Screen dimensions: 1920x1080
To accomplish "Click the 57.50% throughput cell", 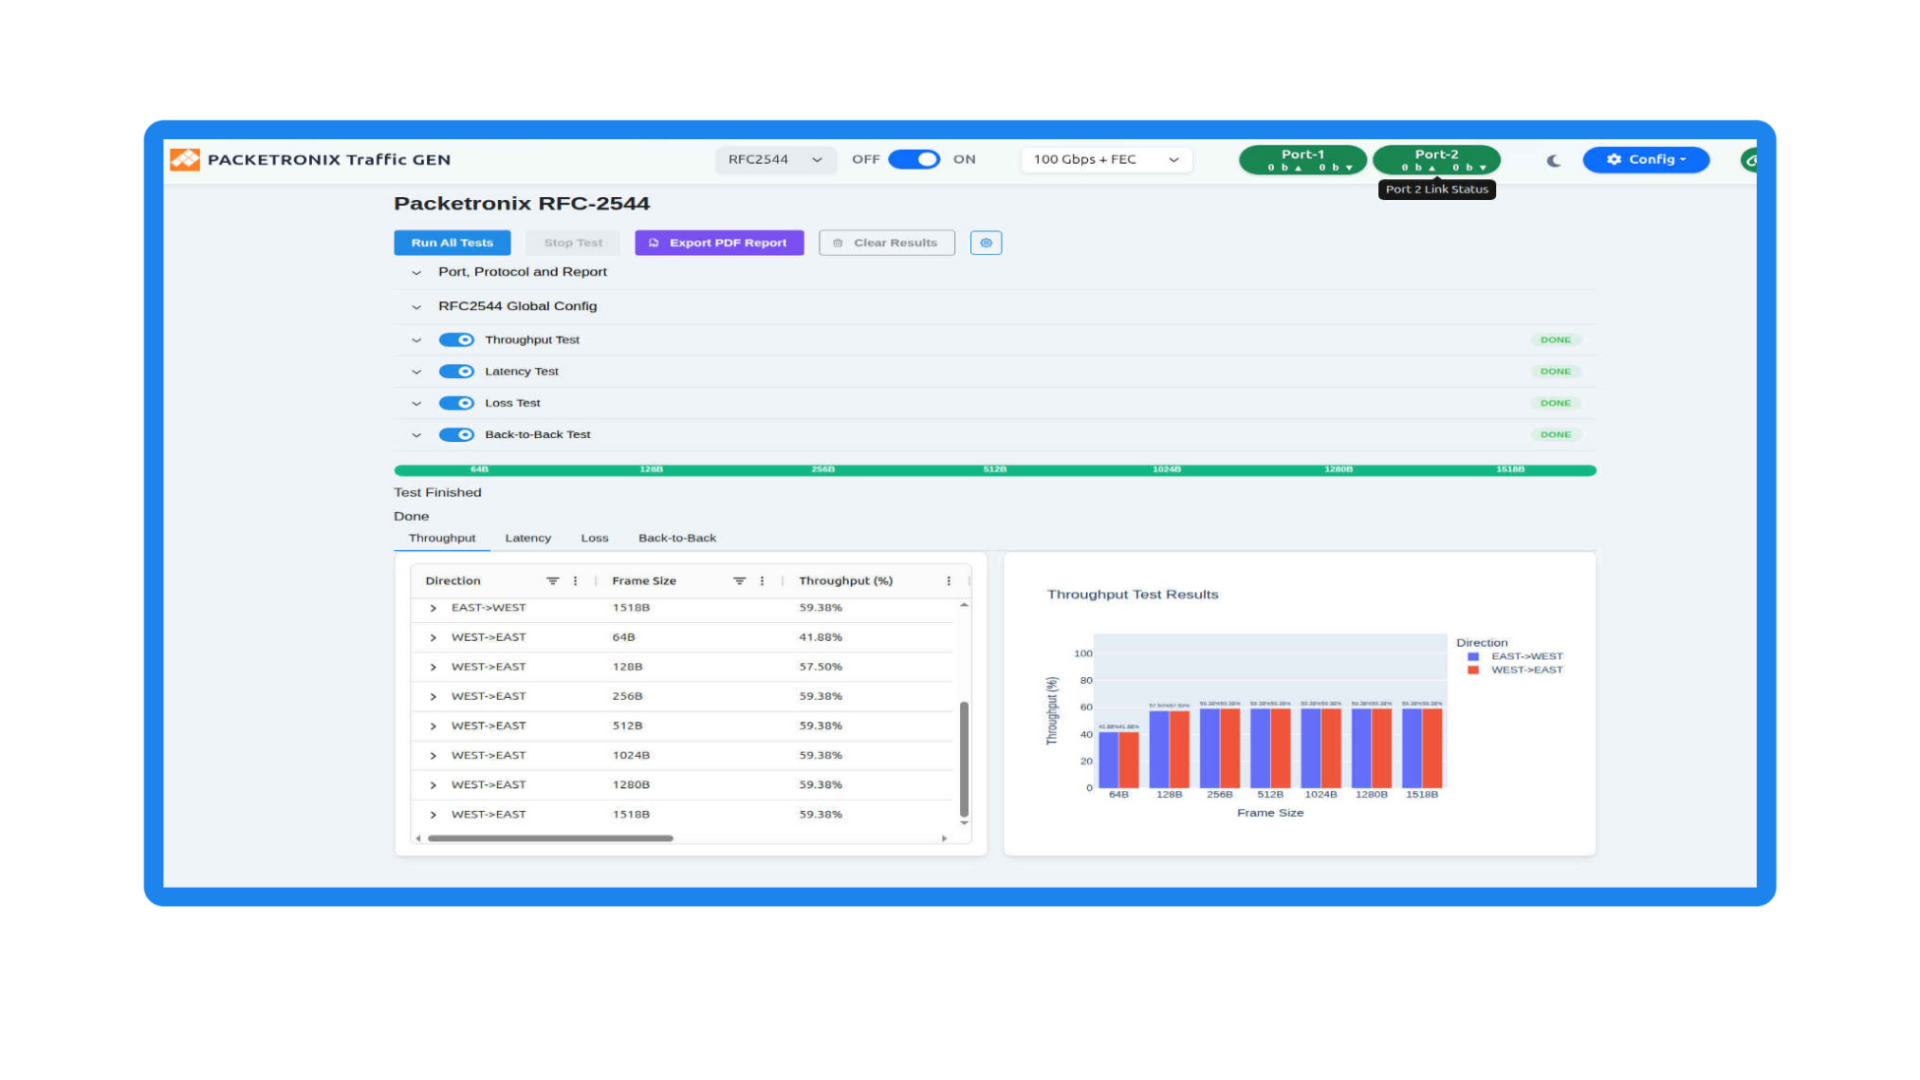I will [820, 667].
